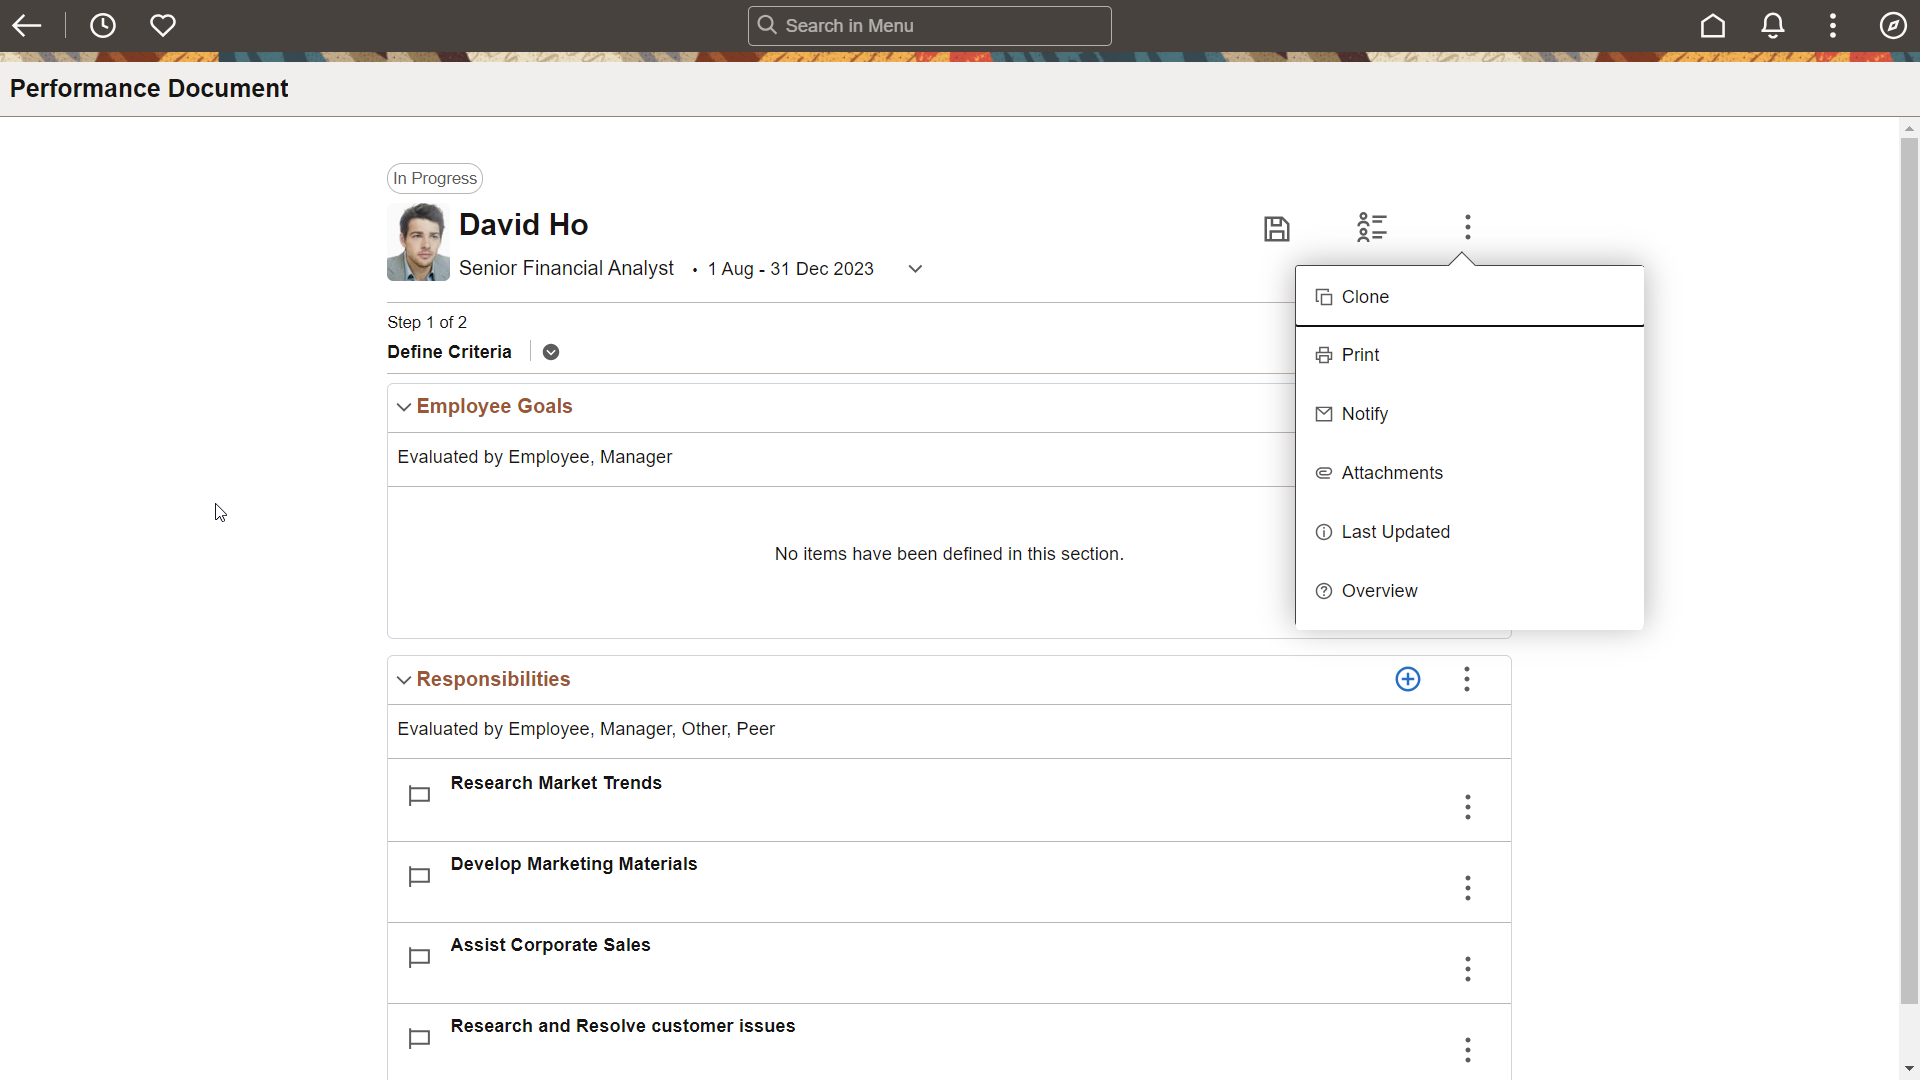Open the recently visited clock icon
The height and width of the screenshot is (1080, 1920).
click(103, 26)
